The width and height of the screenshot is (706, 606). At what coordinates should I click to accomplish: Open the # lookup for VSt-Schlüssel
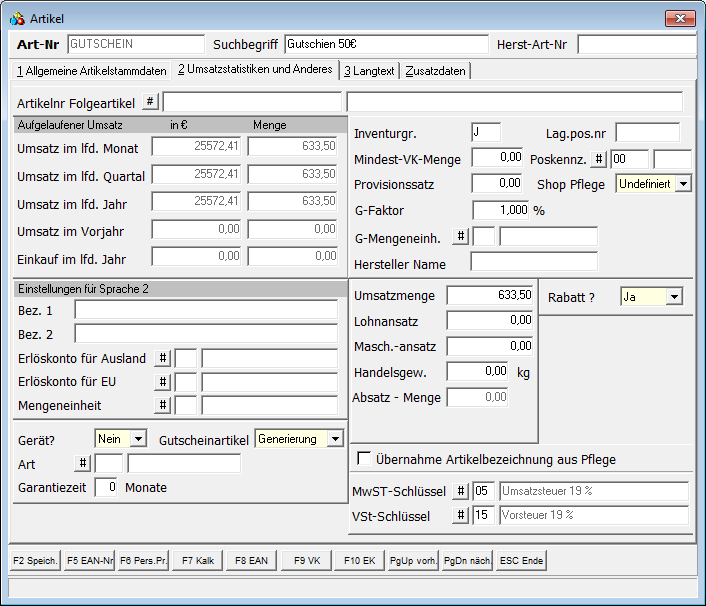(x=460, y=515)
